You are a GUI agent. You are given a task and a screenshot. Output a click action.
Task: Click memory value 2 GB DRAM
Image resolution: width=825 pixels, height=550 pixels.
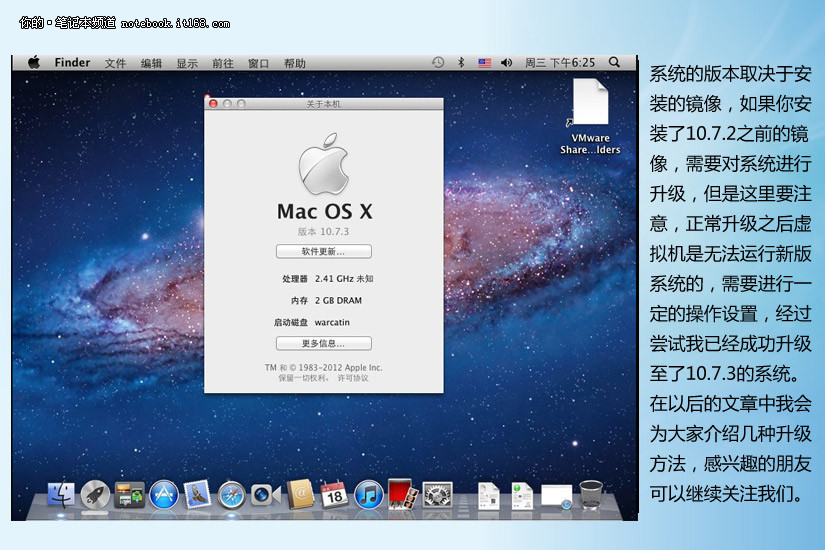[338, 301]
